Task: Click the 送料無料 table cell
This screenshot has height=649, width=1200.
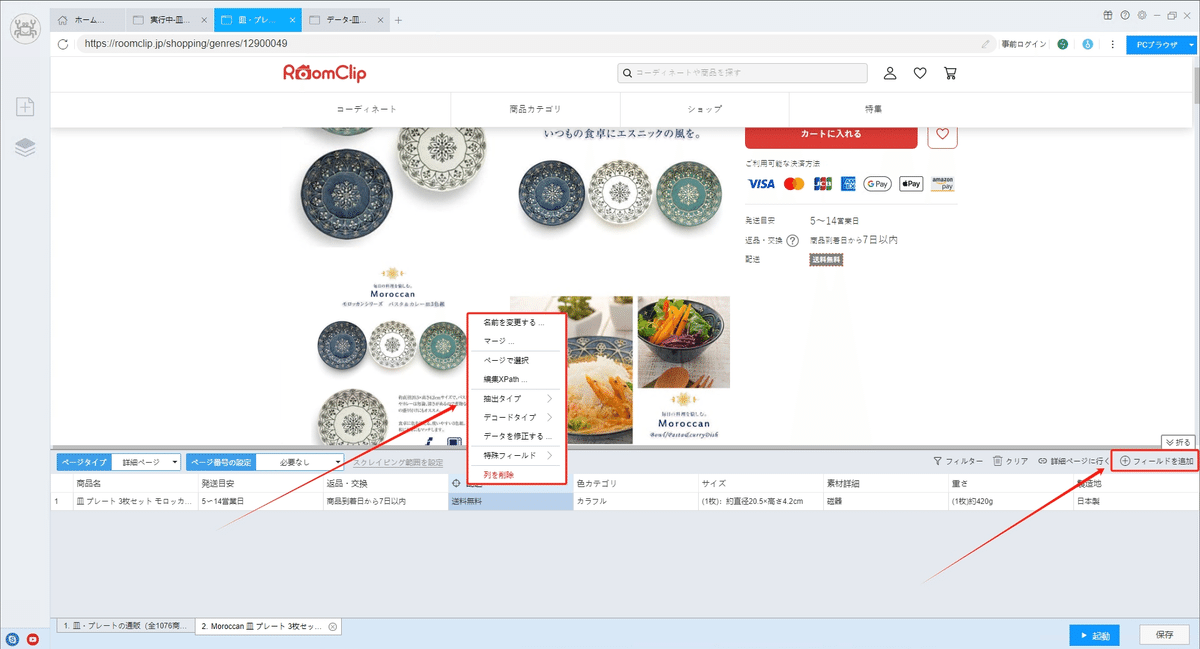Action: pyautogui.click(x=511, y=501)
